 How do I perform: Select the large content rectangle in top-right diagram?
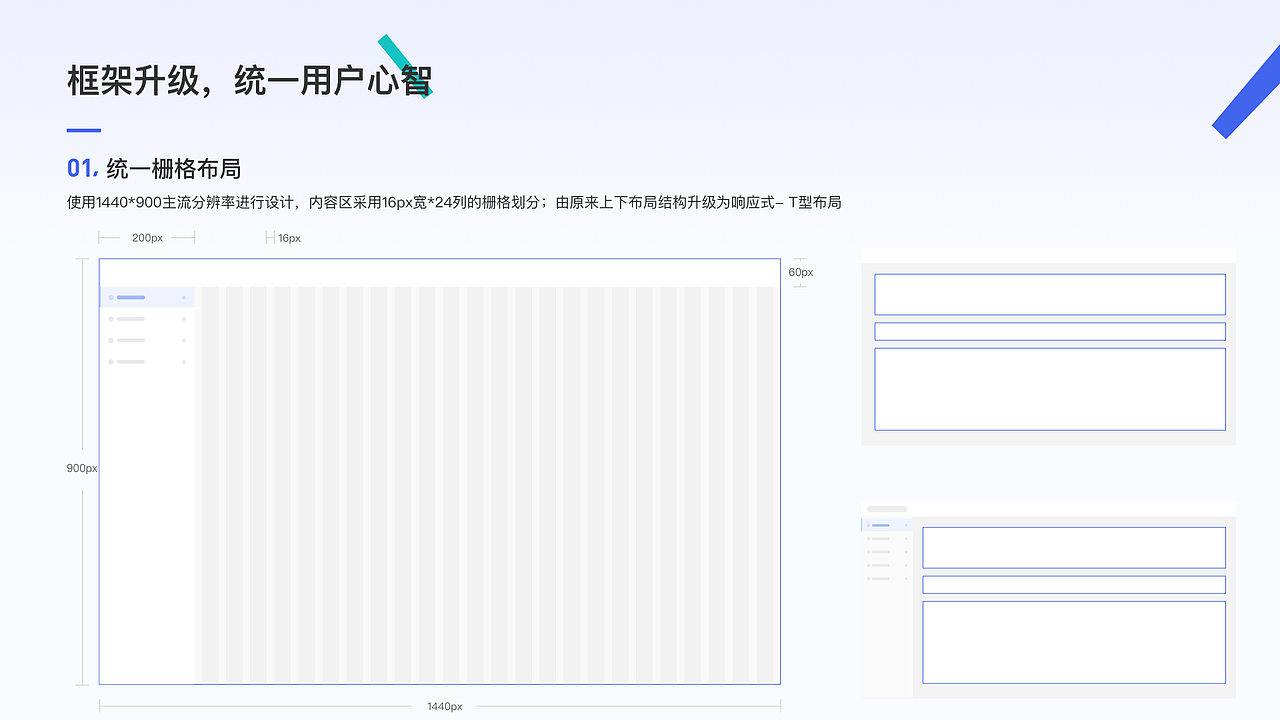1050,388
